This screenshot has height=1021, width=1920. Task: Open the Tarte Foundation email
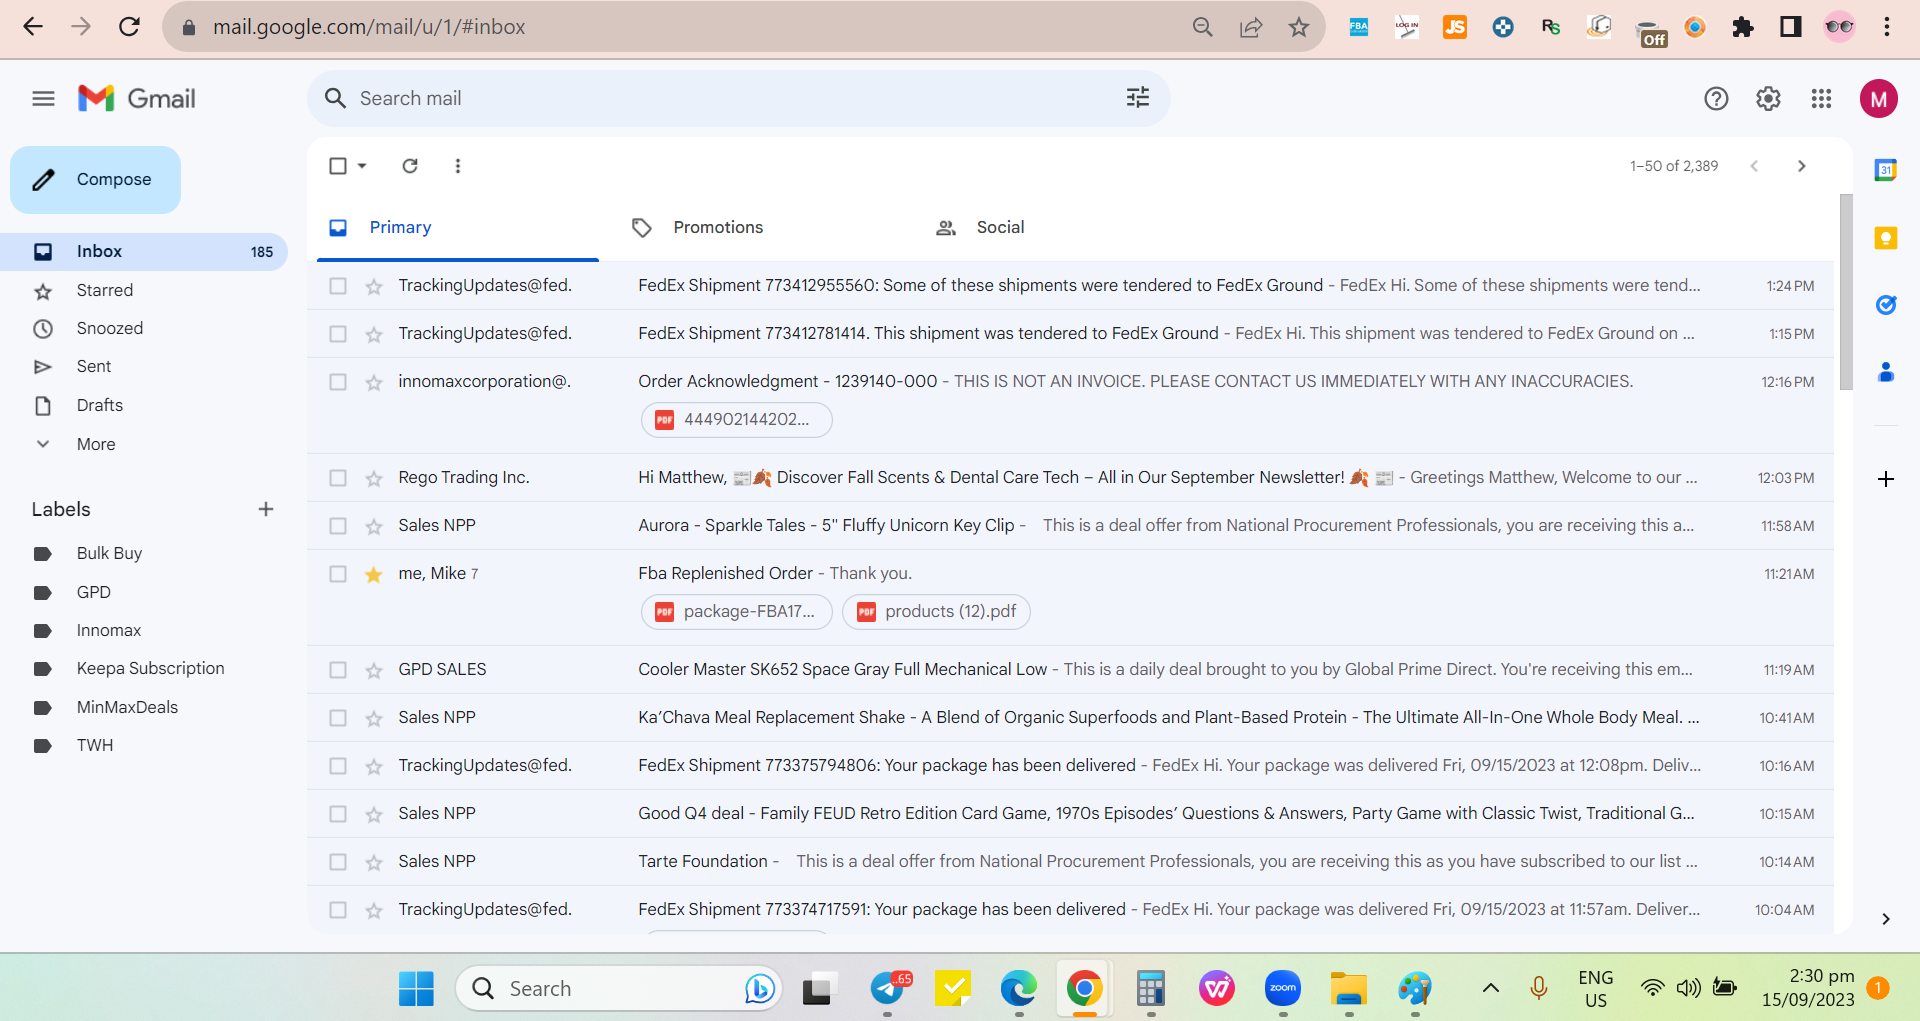click(x=1070, y=862)
